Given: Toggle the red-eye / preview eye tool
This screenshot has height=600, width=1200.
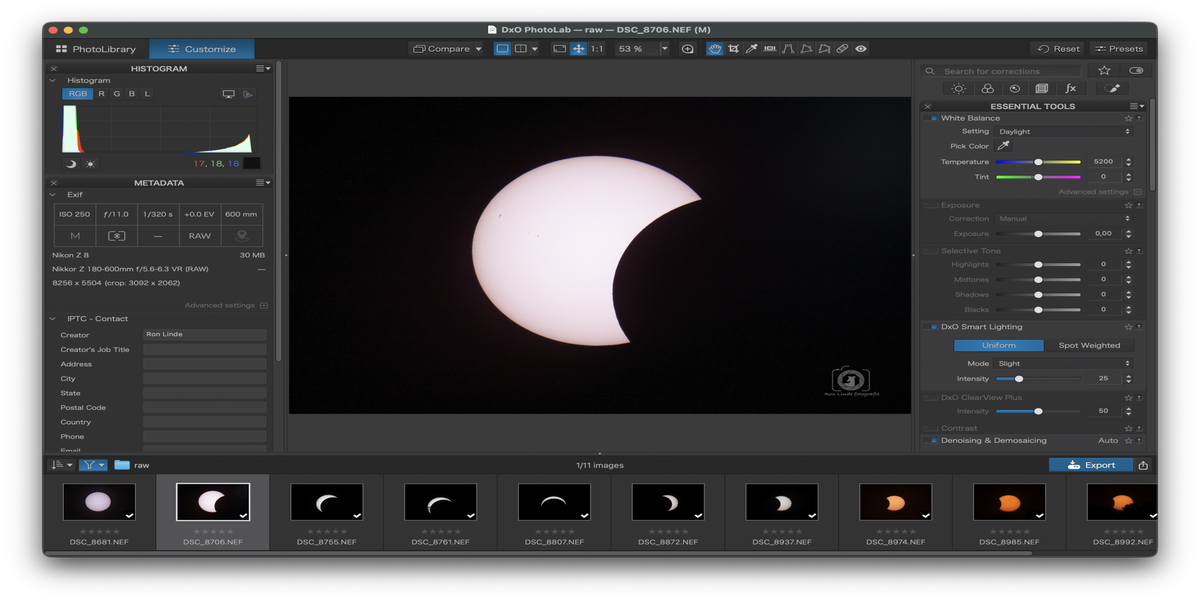Looking at the screenshot, I should click(861, 49).
